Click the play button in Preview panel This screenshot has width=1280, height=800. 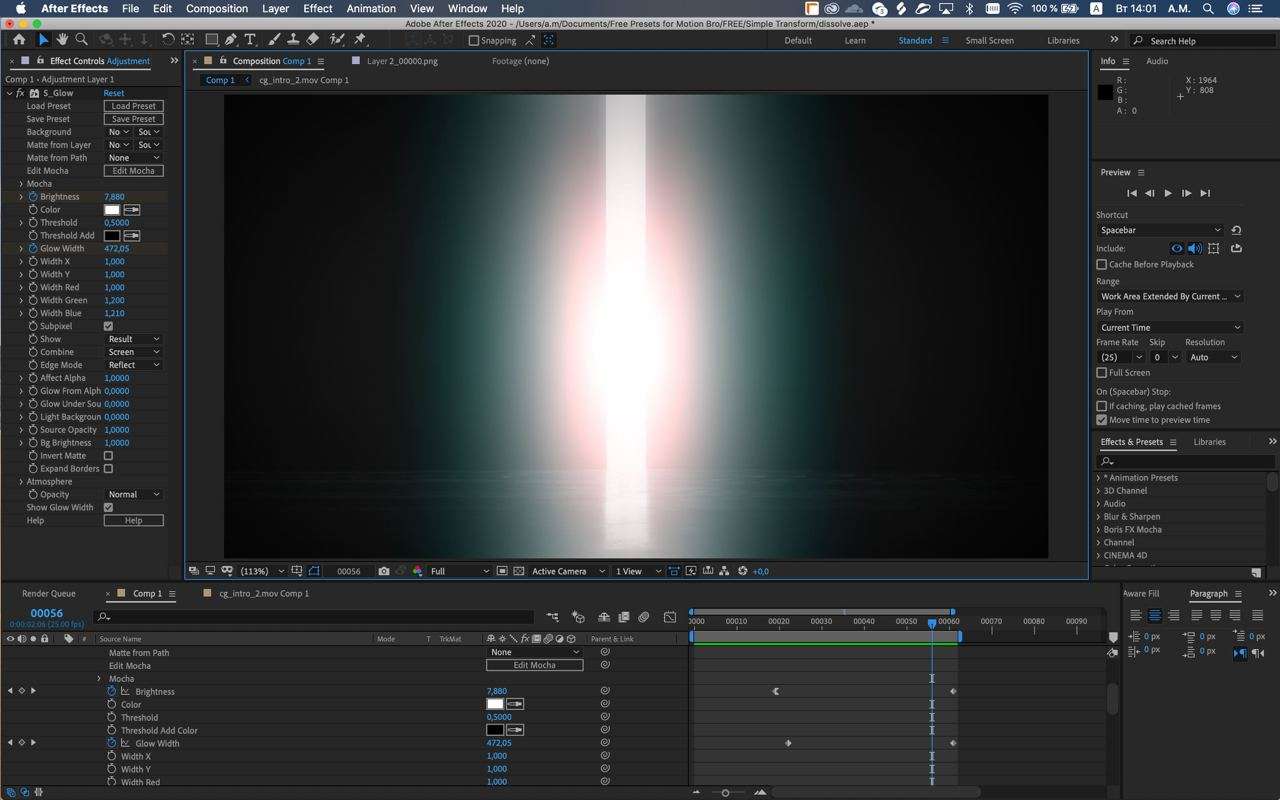(x=1167, y=193)
